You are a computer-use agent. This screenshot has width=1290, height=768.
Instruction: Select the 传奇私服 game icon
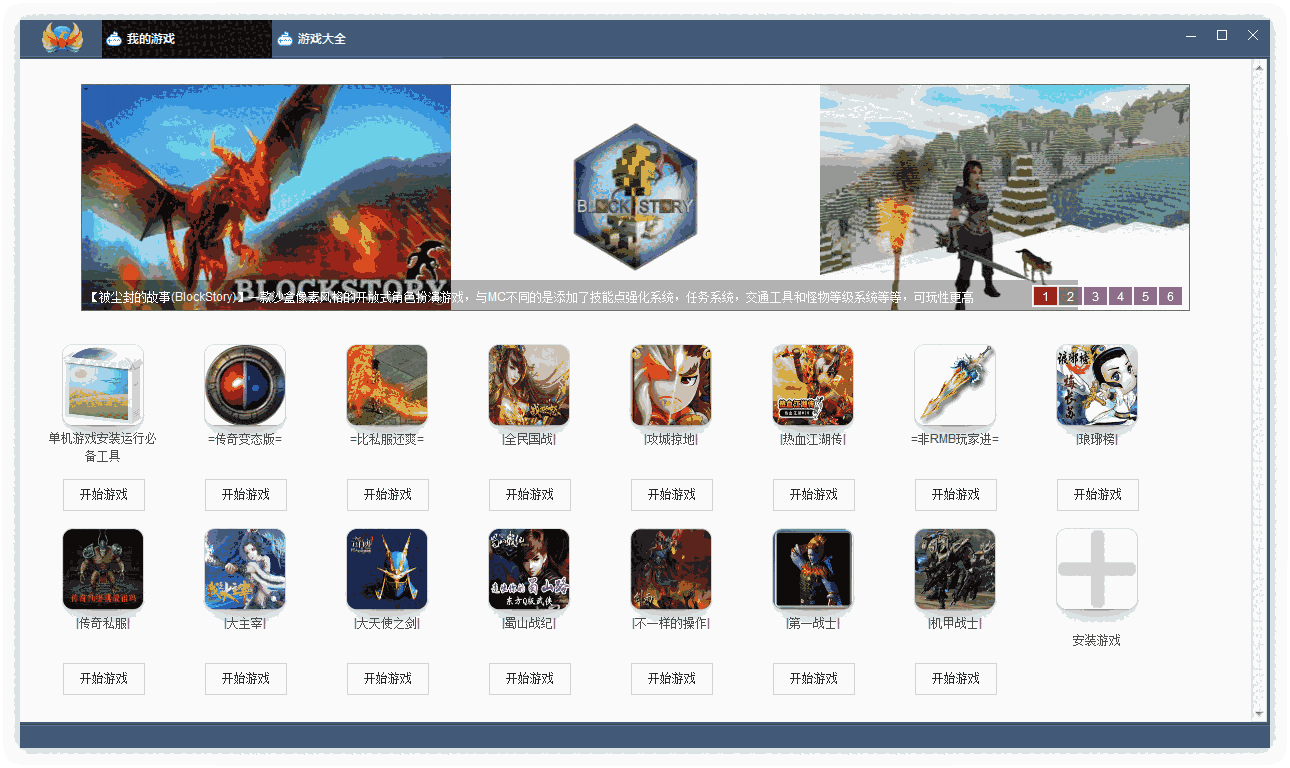(103, 570)
